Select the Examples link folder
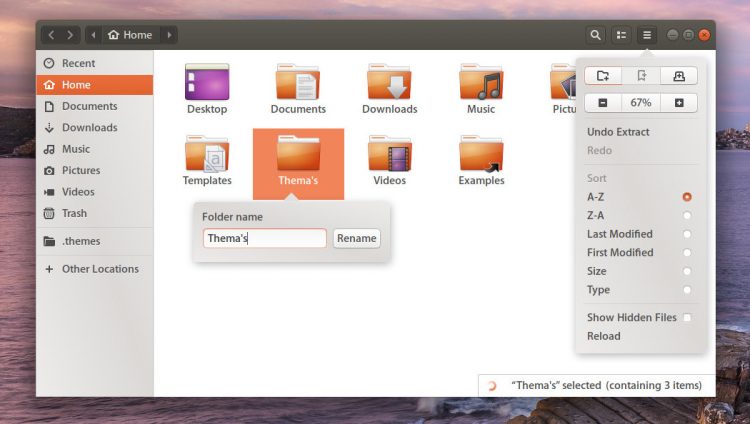This screenshot has width=750, height=424. pyautogui.click(x=481, y=154)
